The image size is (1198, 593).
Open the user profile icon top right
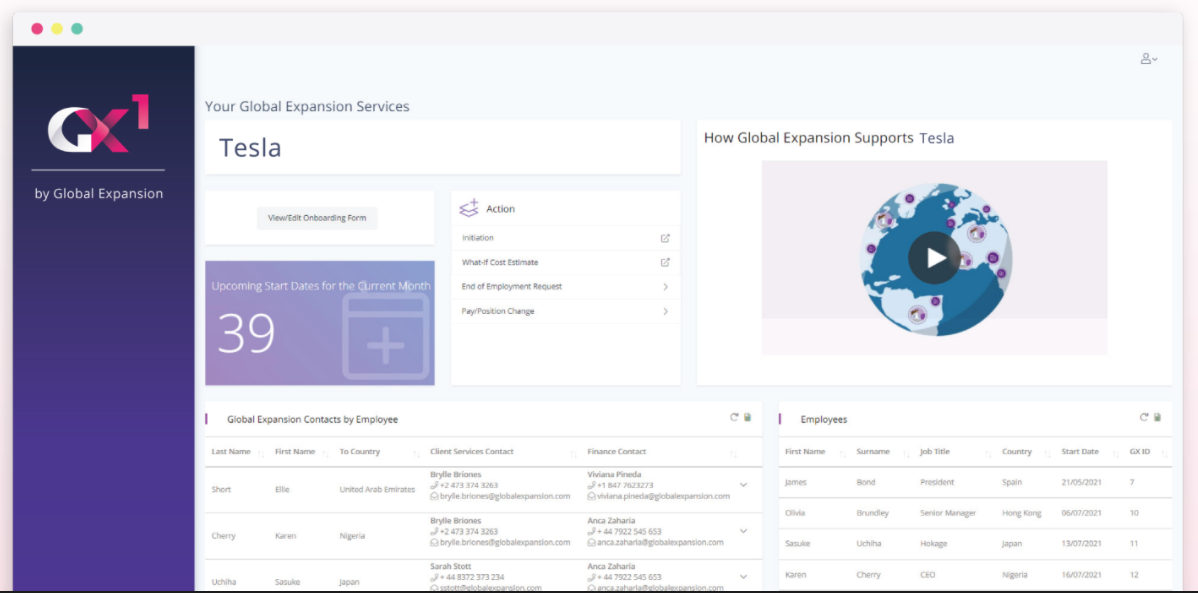[1148, 58]
